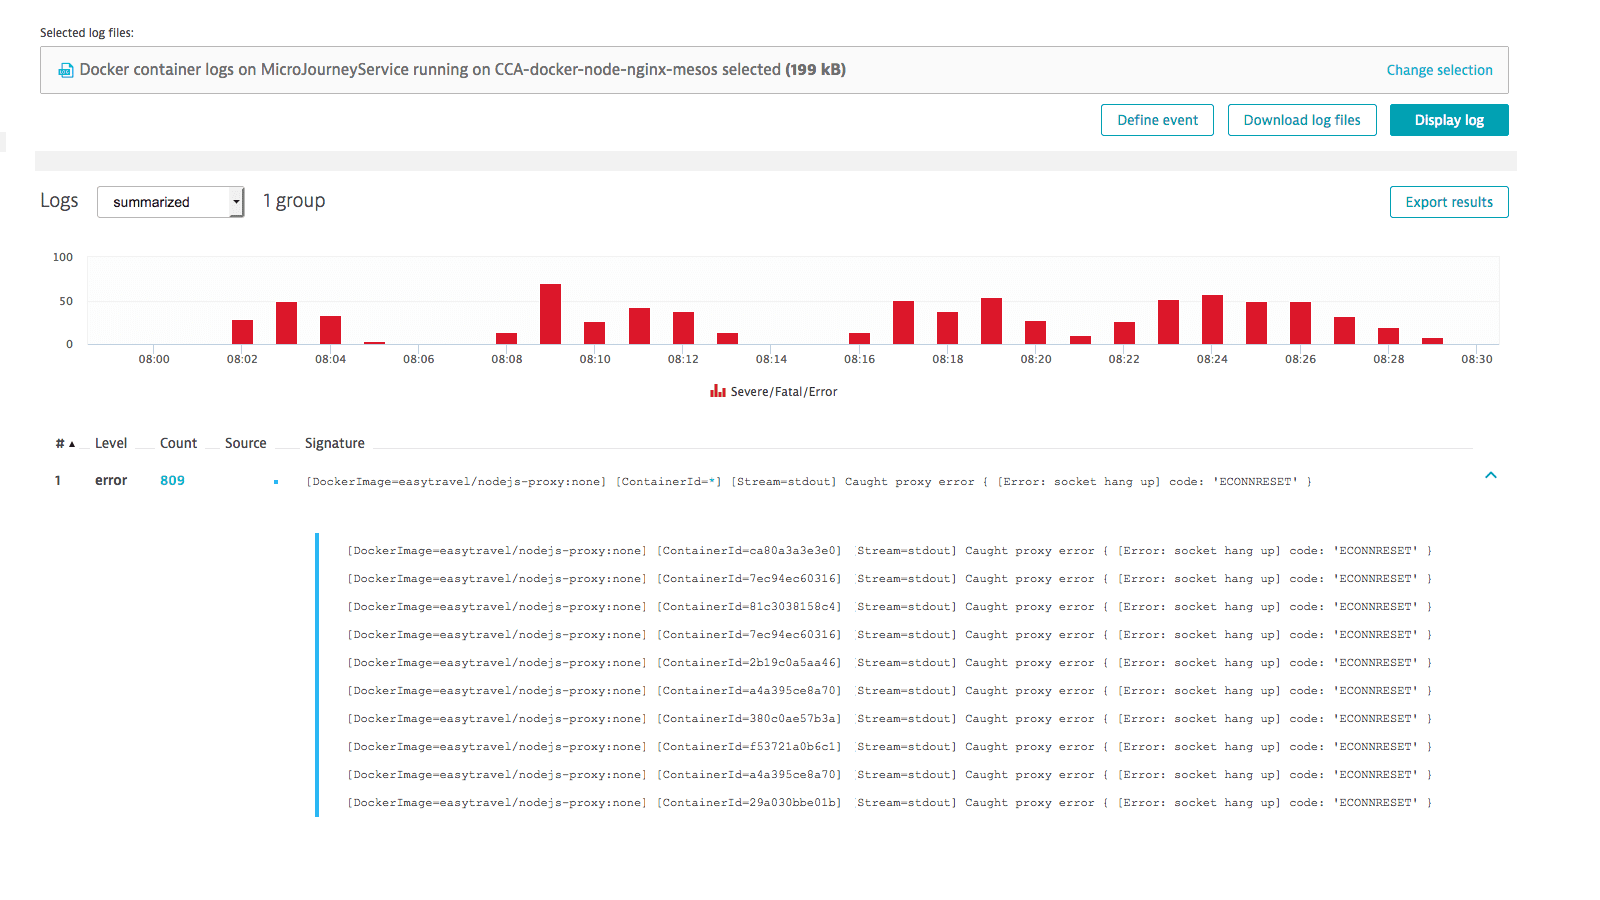The height and width of the screenshot is (900, 1600).
Task: Click the small red bar near 08:05
Action: [x=375, y=342]
